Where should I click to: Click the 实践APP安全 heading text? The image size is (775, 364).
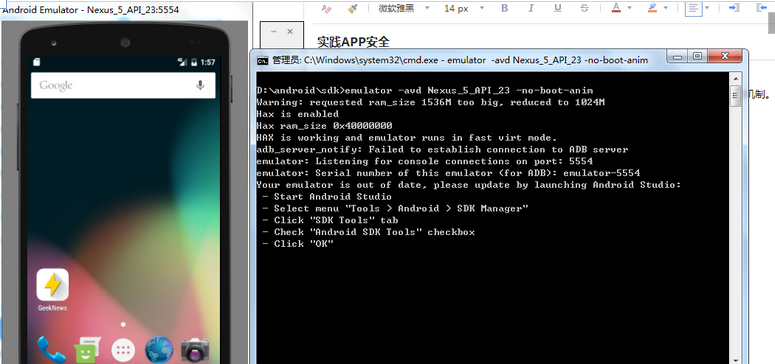[353, 42]
